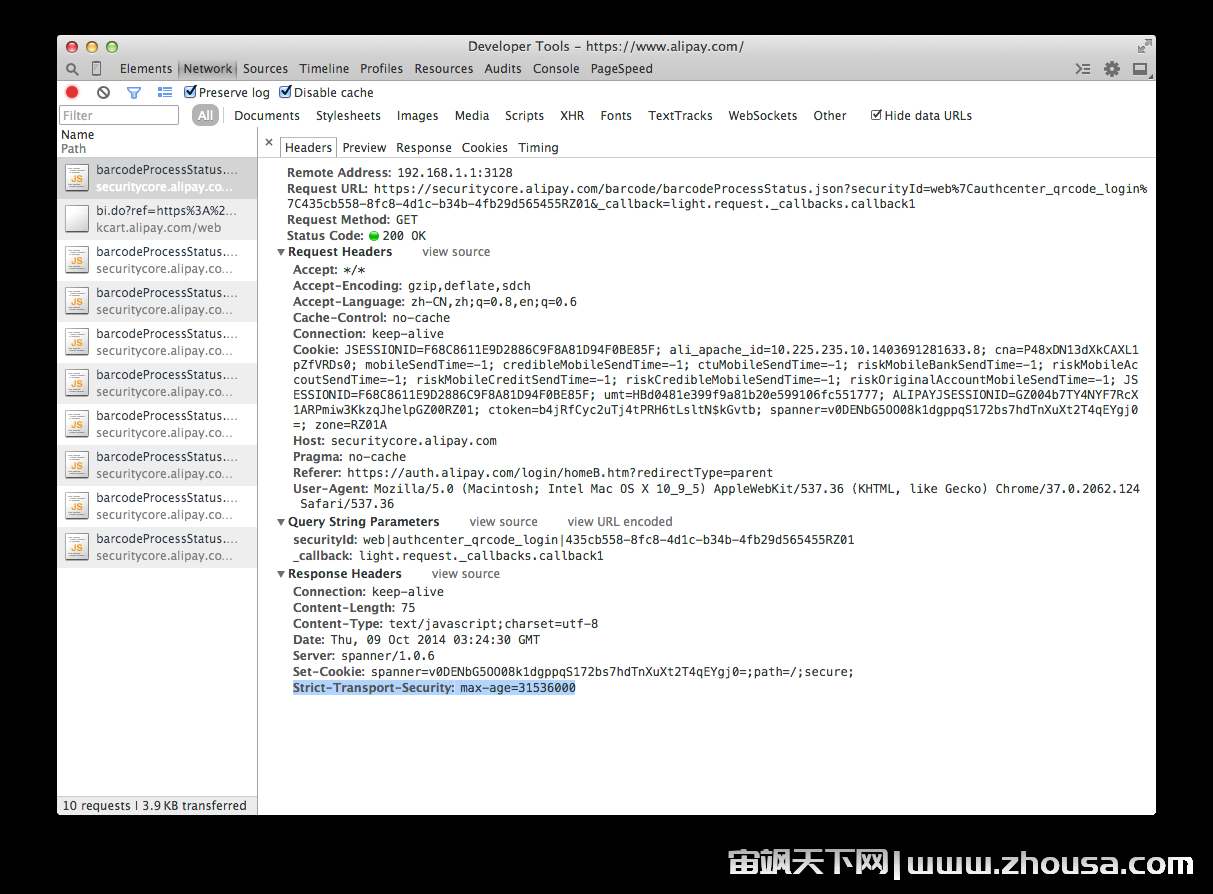1213x894 pixels.
Task: Open the Audits panel
Action: (503, 69)
